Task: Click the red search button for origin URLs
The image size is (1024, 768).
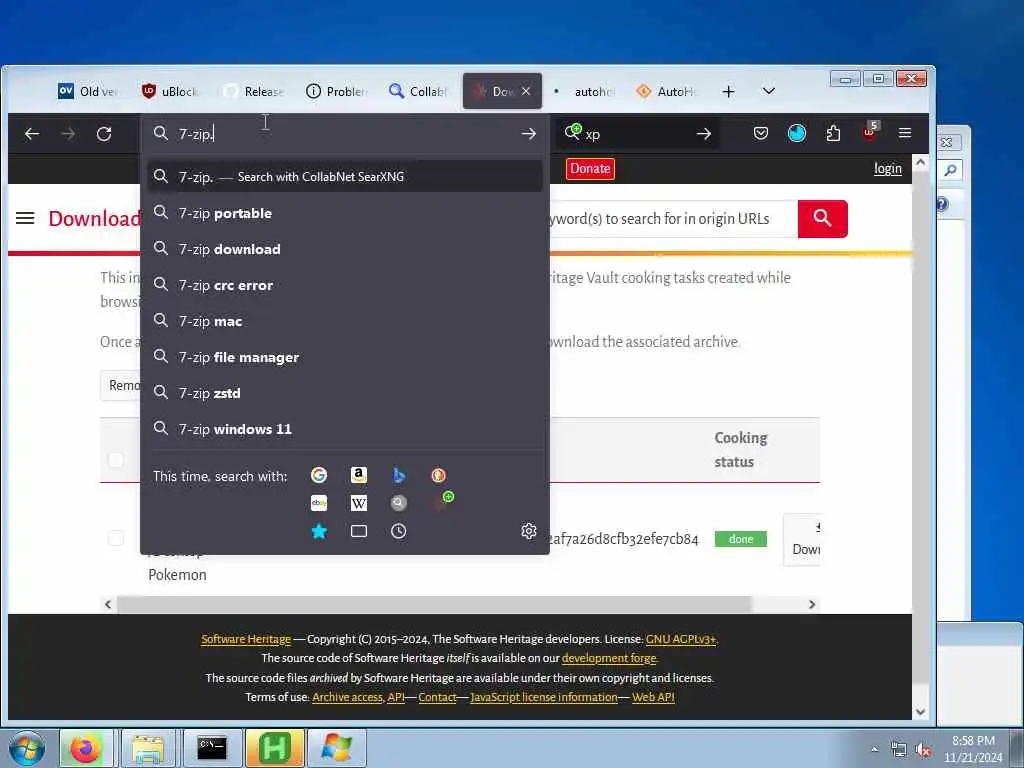Action: (x=822, y=219)
